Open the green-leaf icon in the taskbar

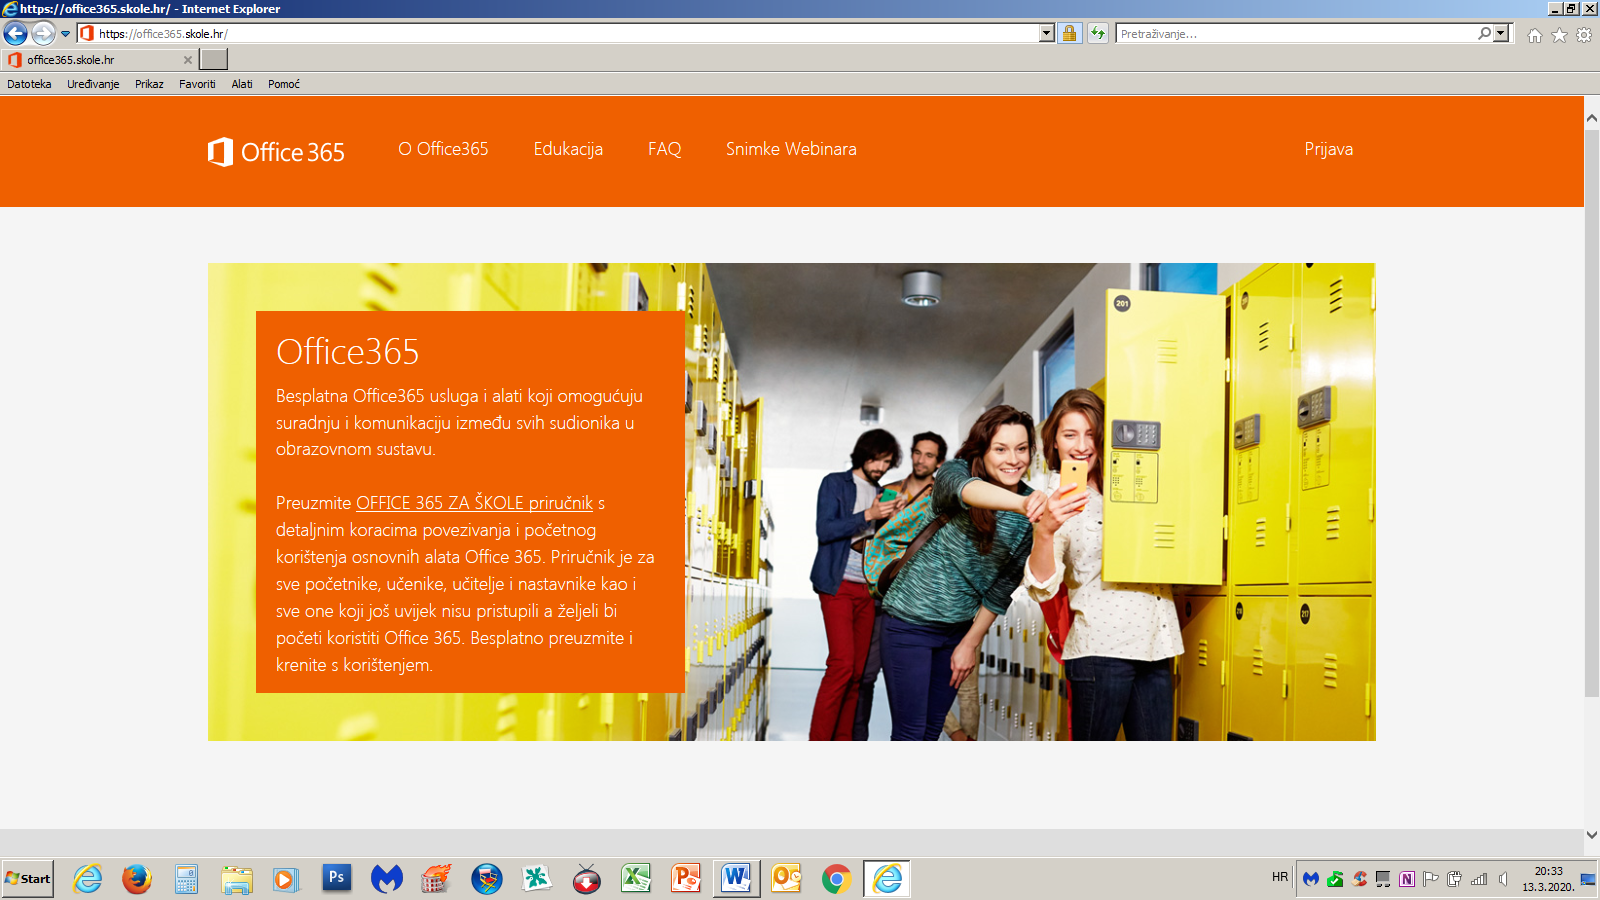[537, 879]
